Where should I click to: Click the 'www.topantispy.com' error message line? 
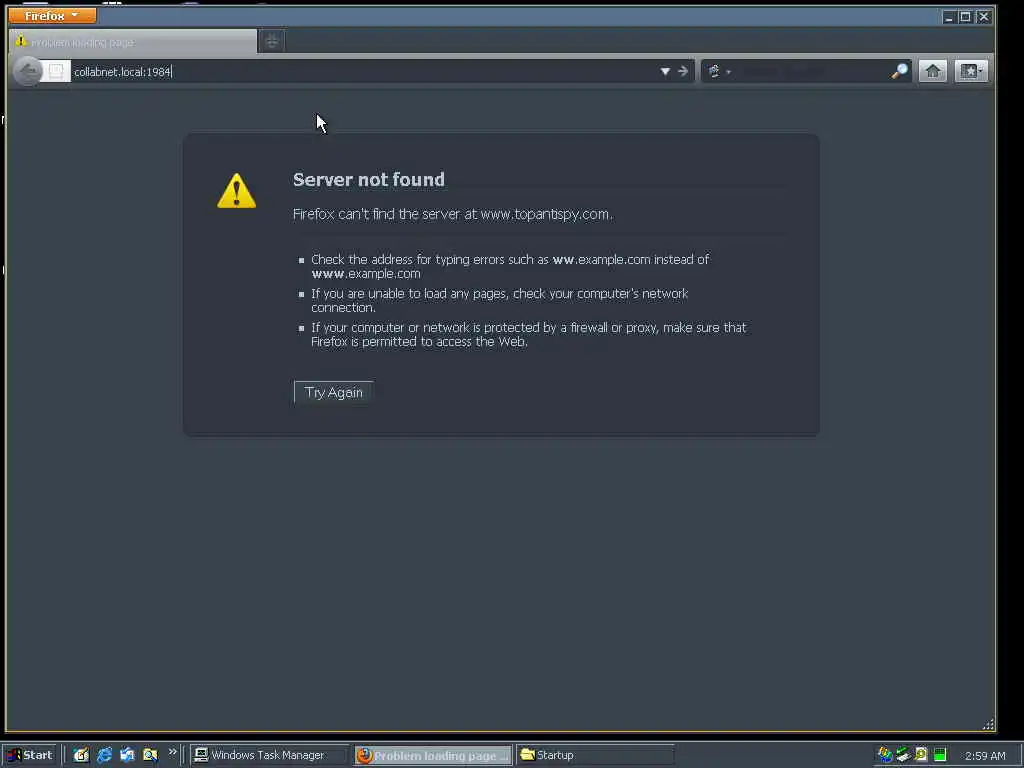(x=453, y=214)
